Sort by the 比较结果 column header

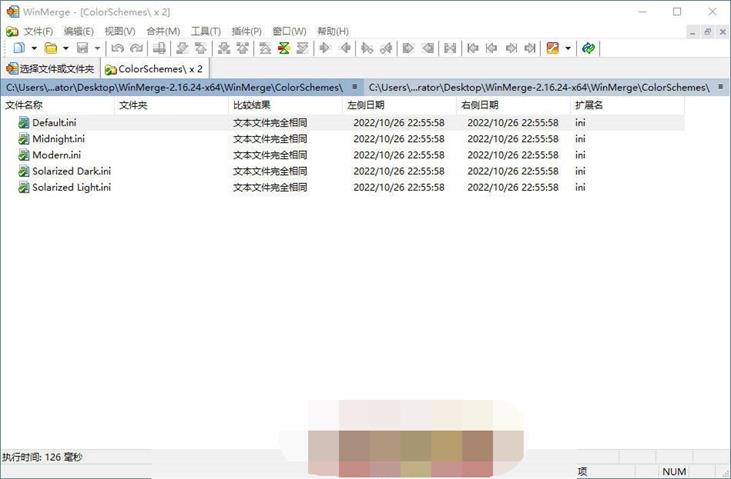click(x=286, y=105)
